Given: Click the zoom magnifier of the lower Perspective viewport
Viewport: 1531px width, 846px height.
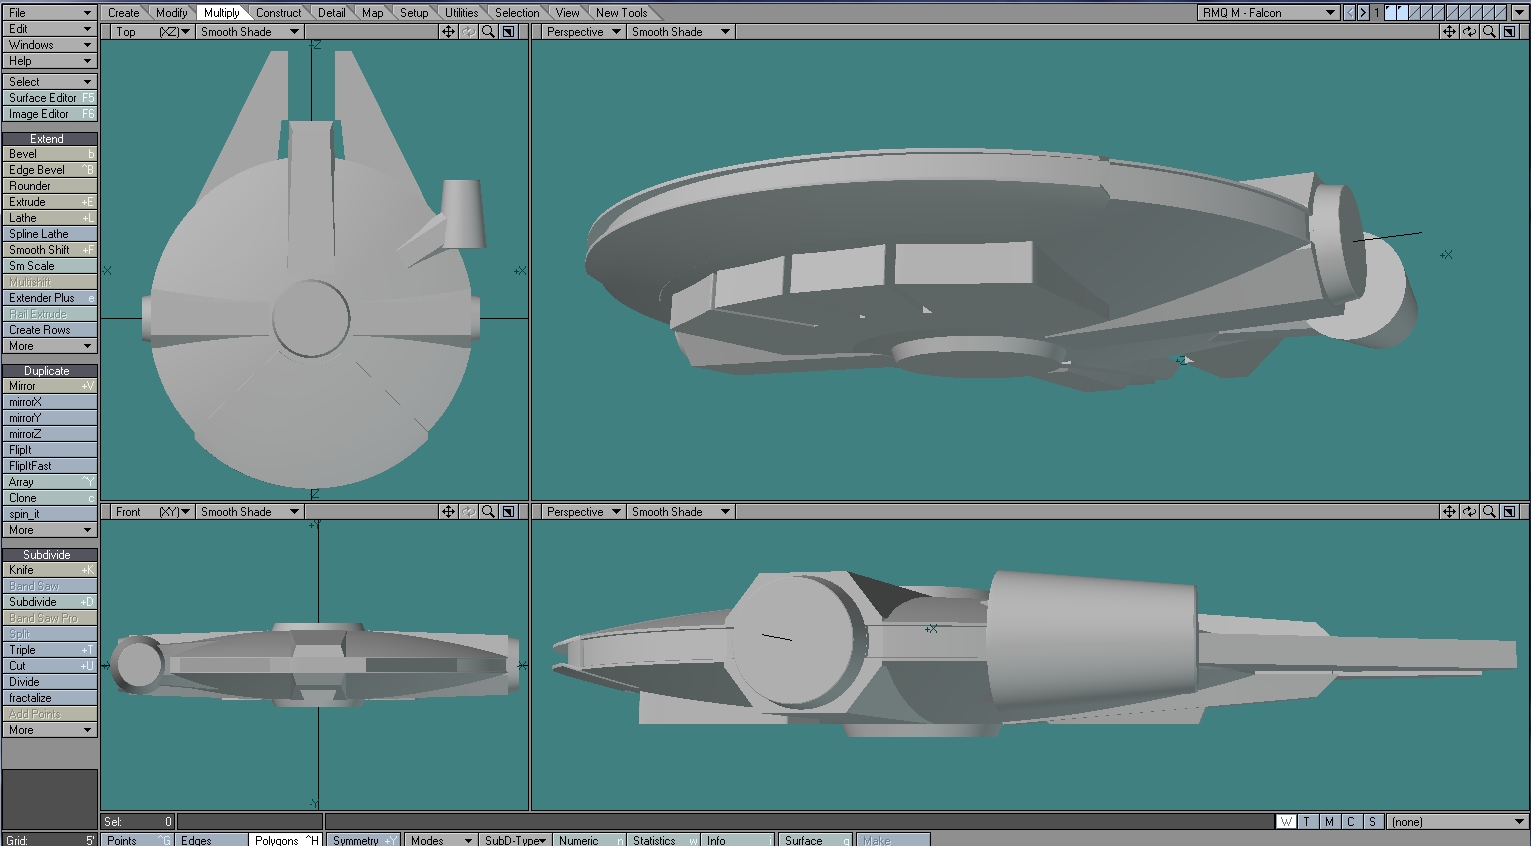Looking at the screenshot, I should pos(1489,512).
